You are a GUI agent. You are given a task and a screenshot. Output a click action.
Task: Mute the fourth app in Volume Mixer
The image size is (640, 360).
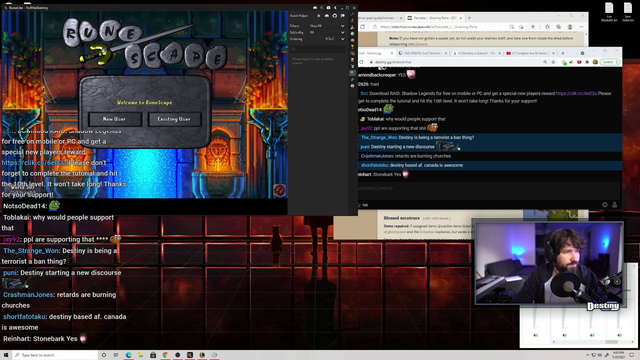point(620,336)
